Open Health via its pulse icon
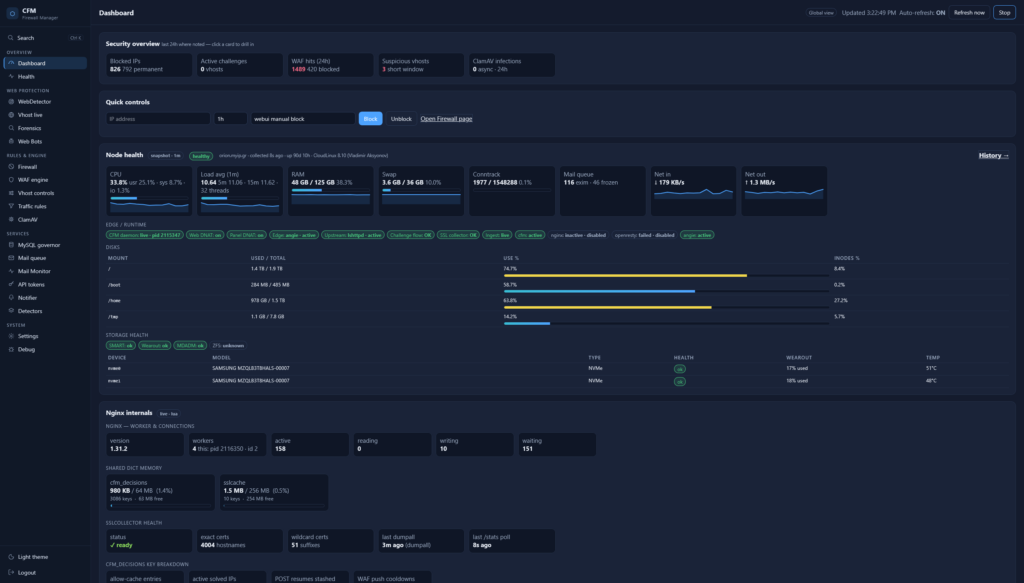 [11, 76]
